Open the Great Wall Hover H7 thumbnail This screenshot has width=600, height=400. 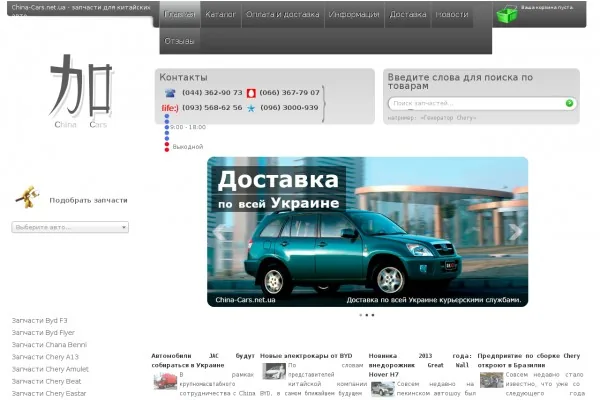pos(382,390)
